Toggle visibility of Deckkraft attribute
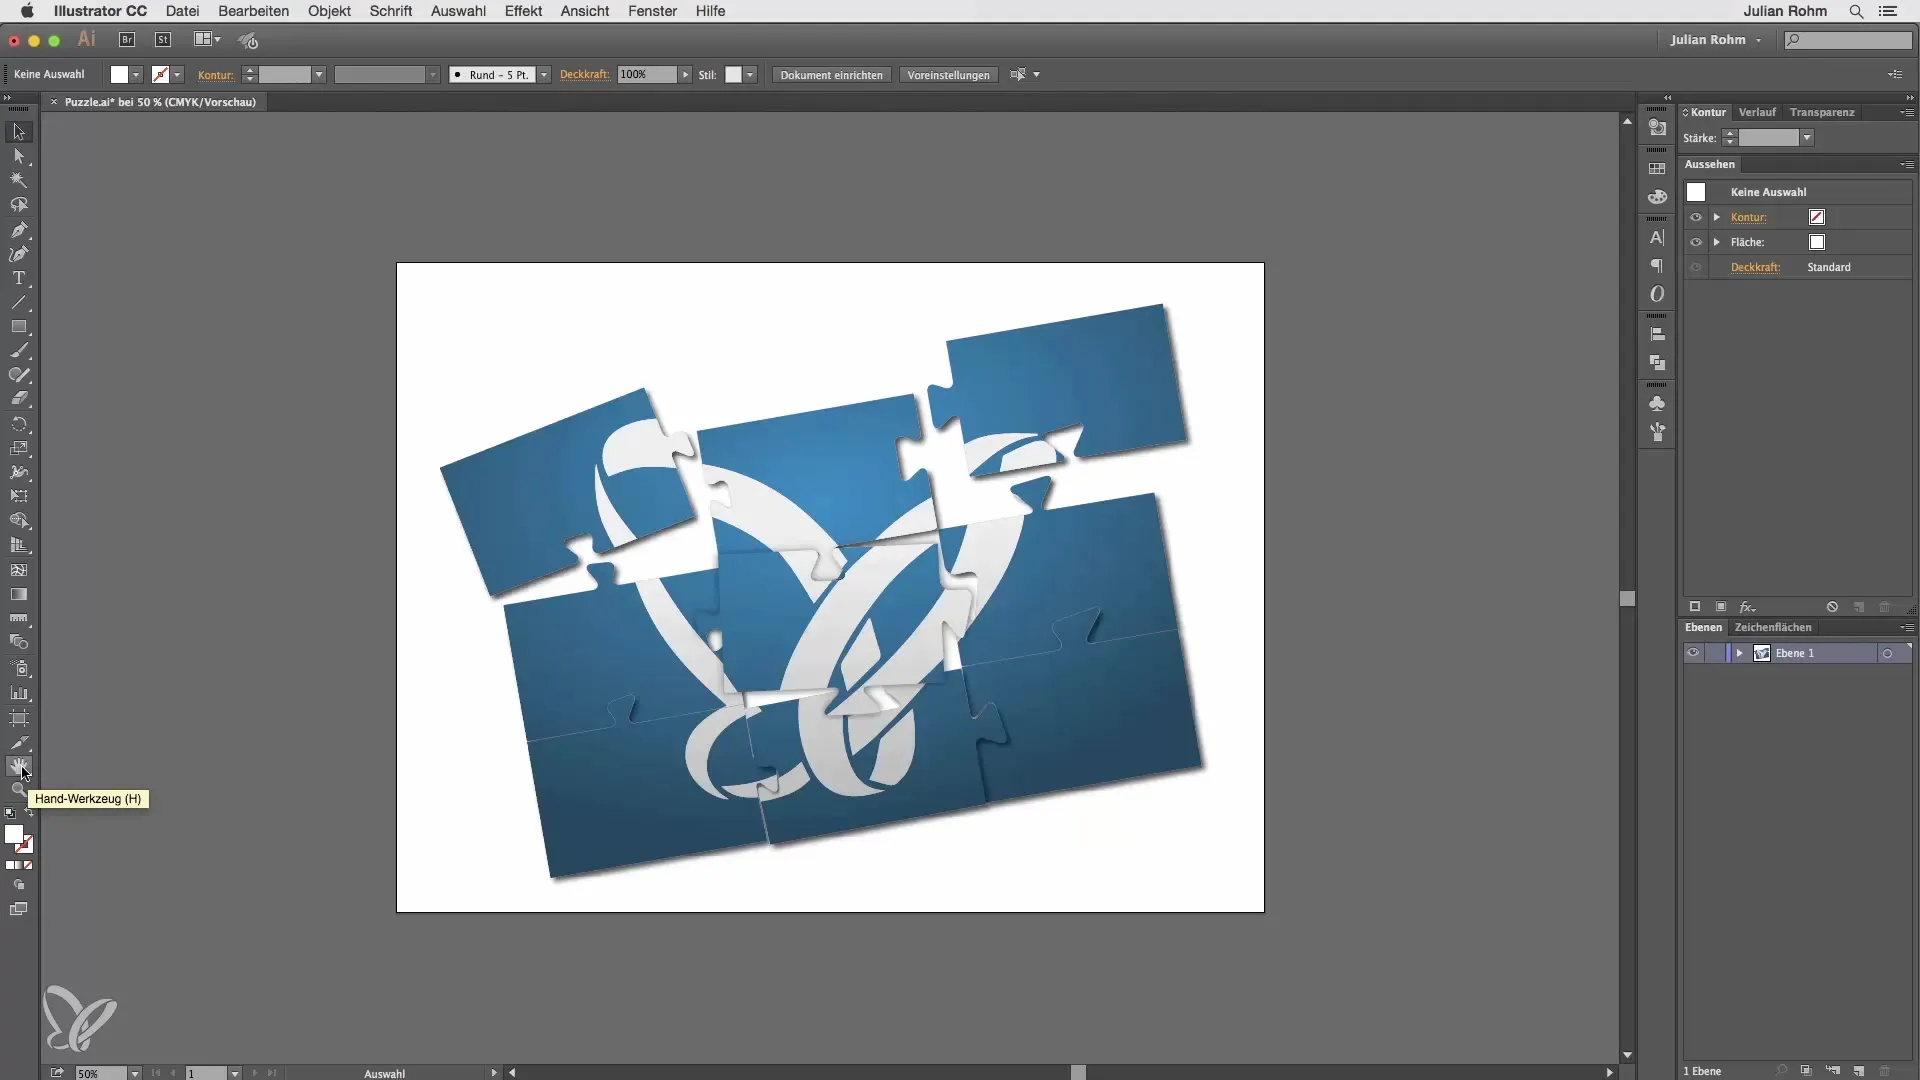1920x1080 pixels. (1696, 267)
